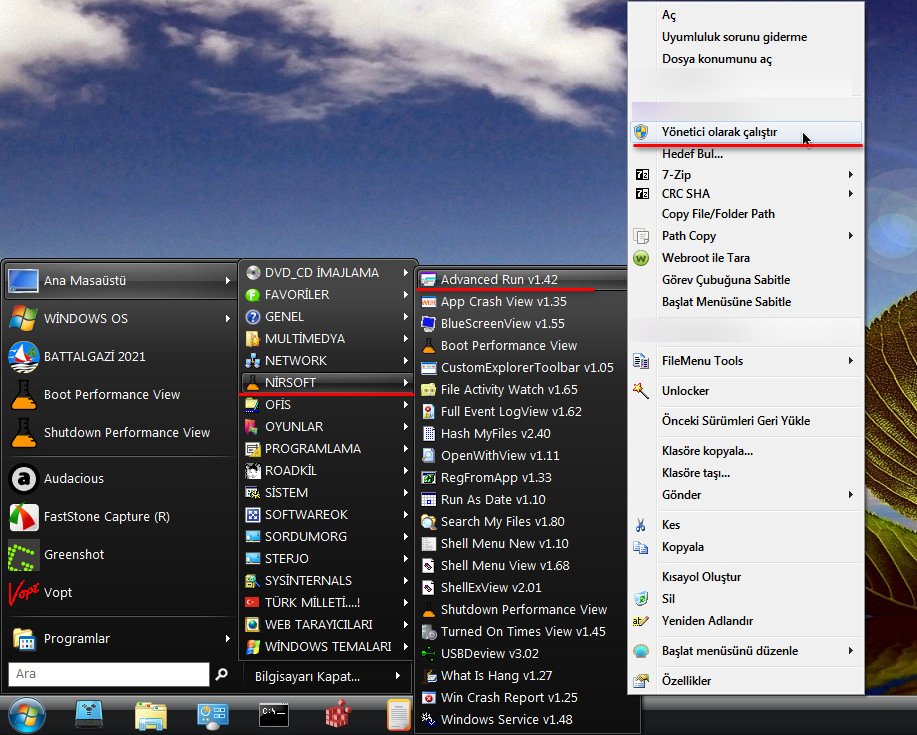The image size is (917, 735).
Task: Click the Unlocker wand icon
Action: pyautogui.click(x=641, y=391)
